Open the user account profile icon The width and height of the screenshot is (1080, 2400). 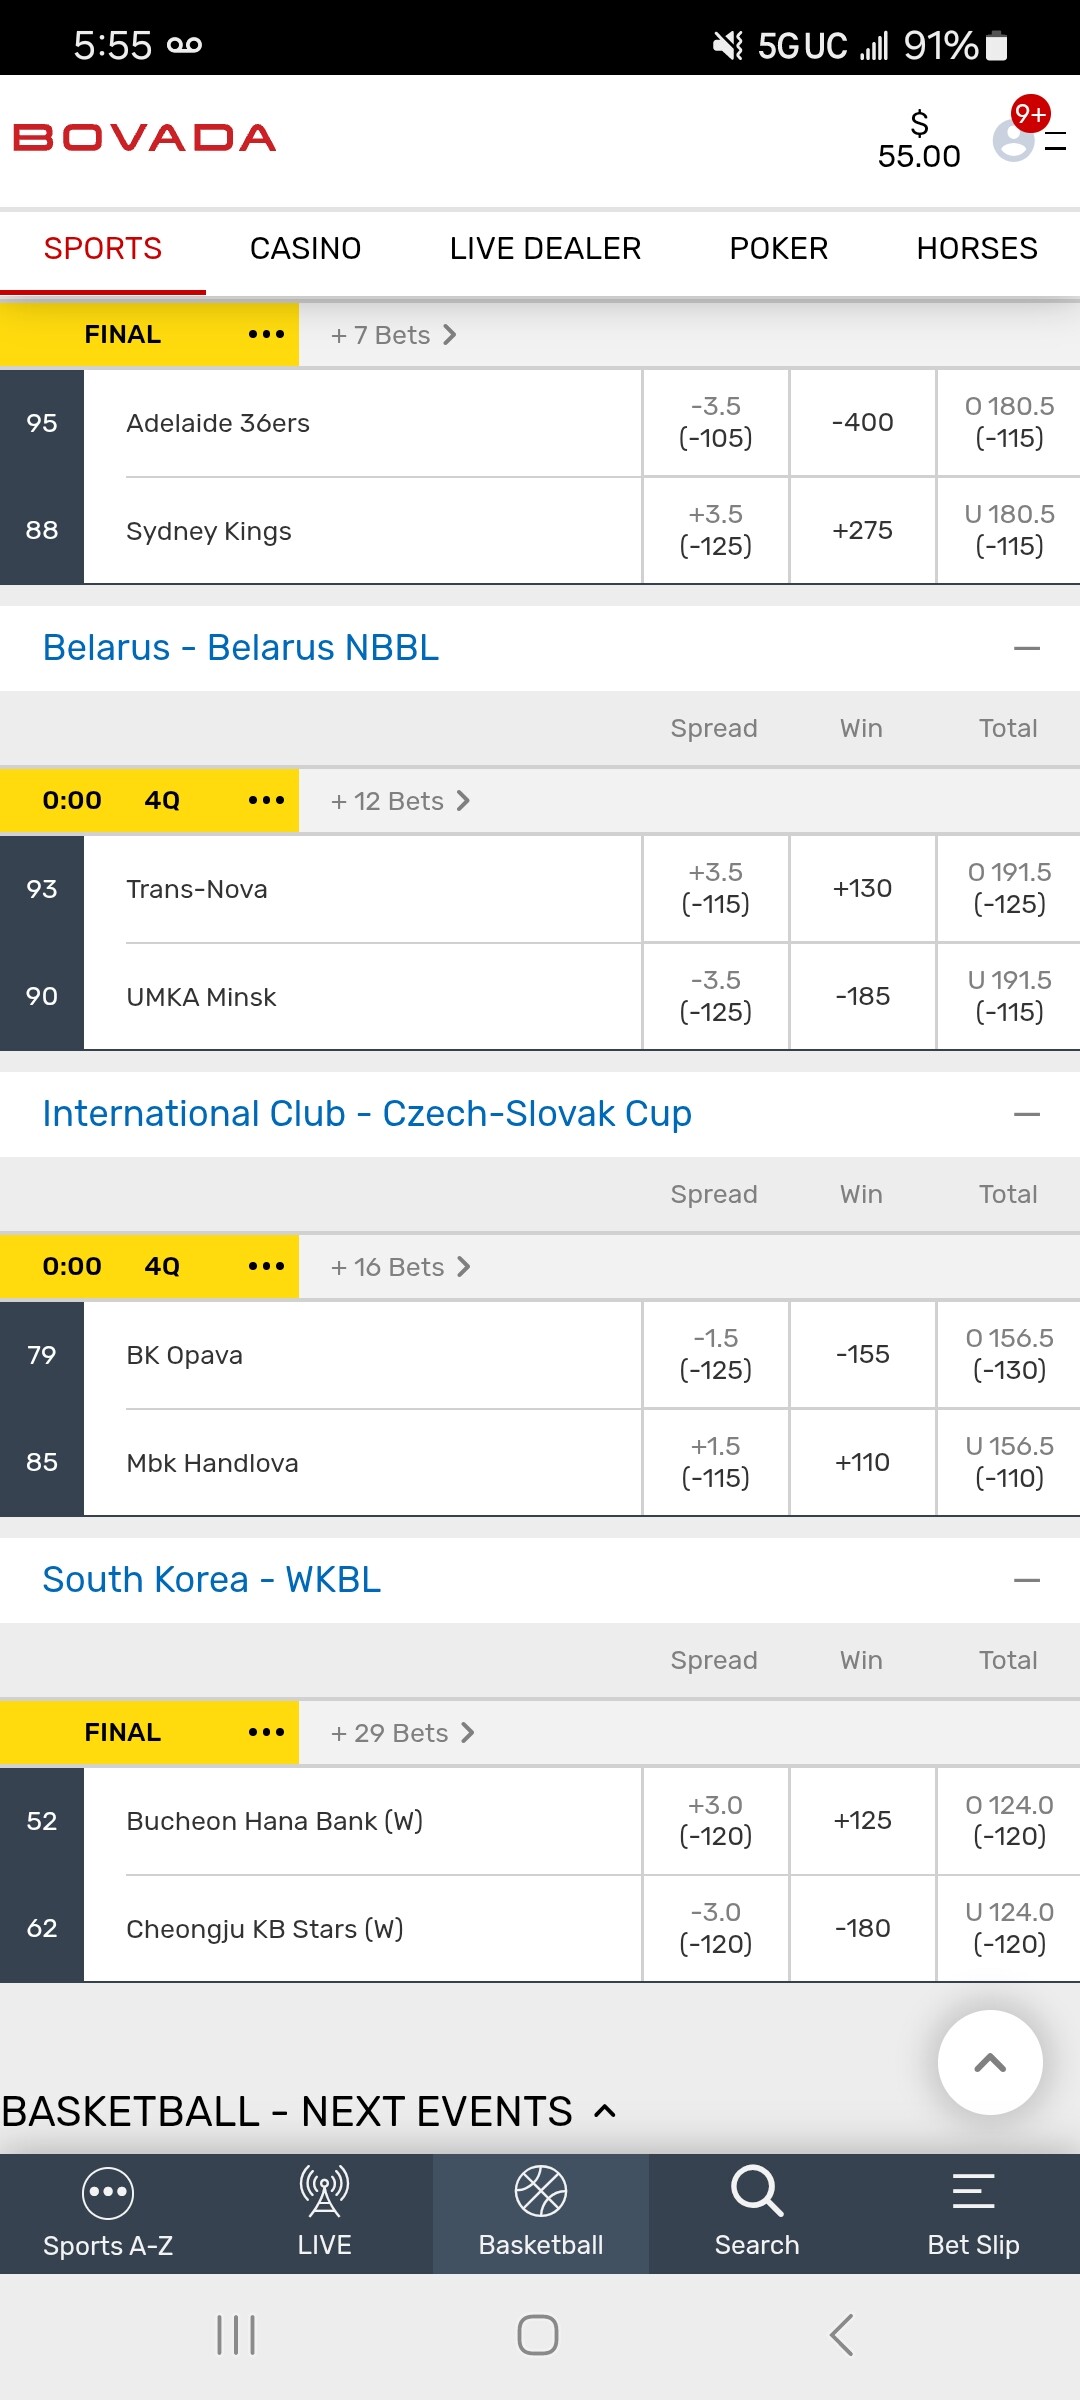[1013, 141]
